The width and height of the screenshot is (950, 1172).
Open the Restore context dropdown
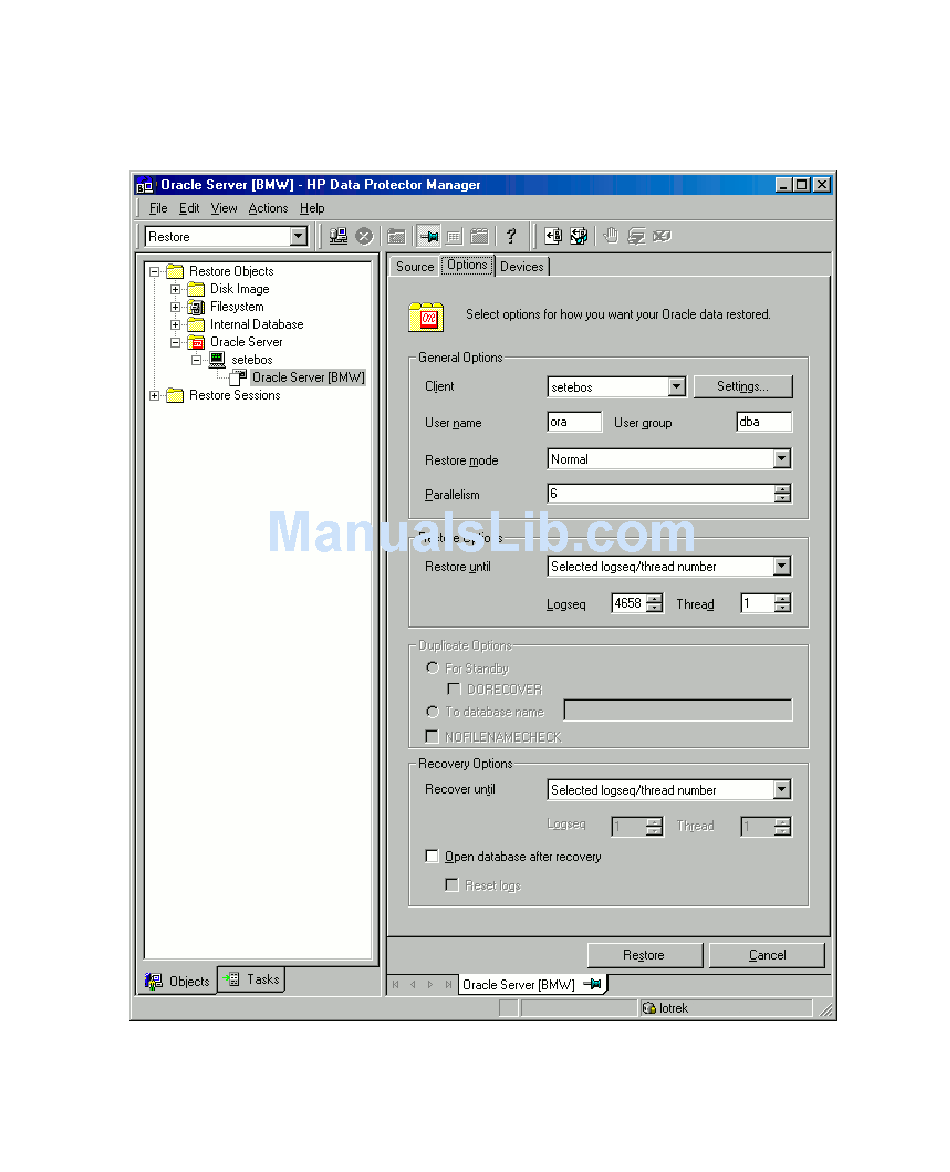pos(299,236)
